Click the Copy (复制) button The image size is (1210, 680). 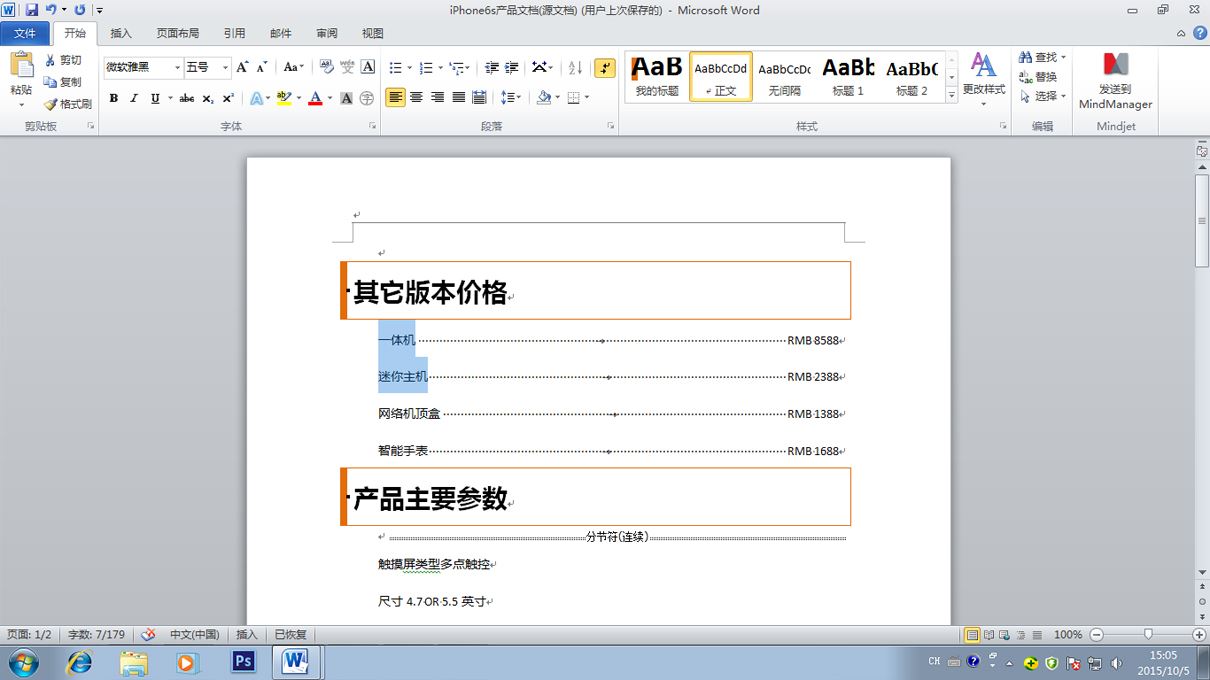[64, 82]
